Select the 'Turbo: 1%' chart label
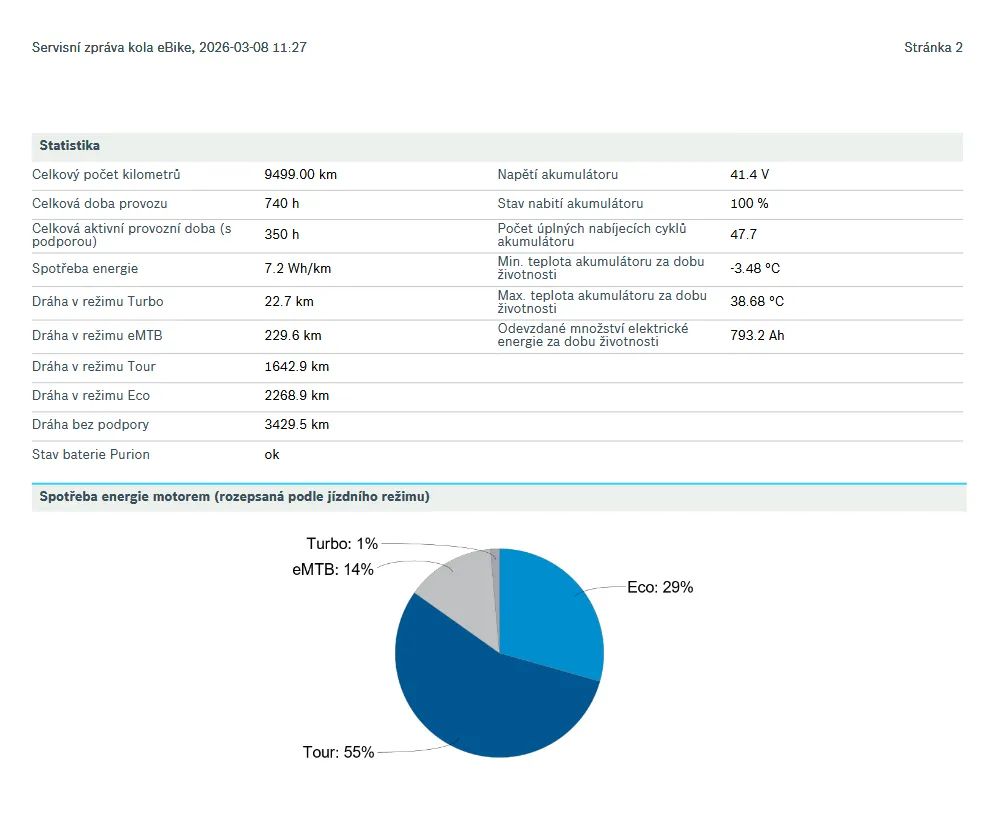This screenshot has width=1003, height=813. (342, 544)
